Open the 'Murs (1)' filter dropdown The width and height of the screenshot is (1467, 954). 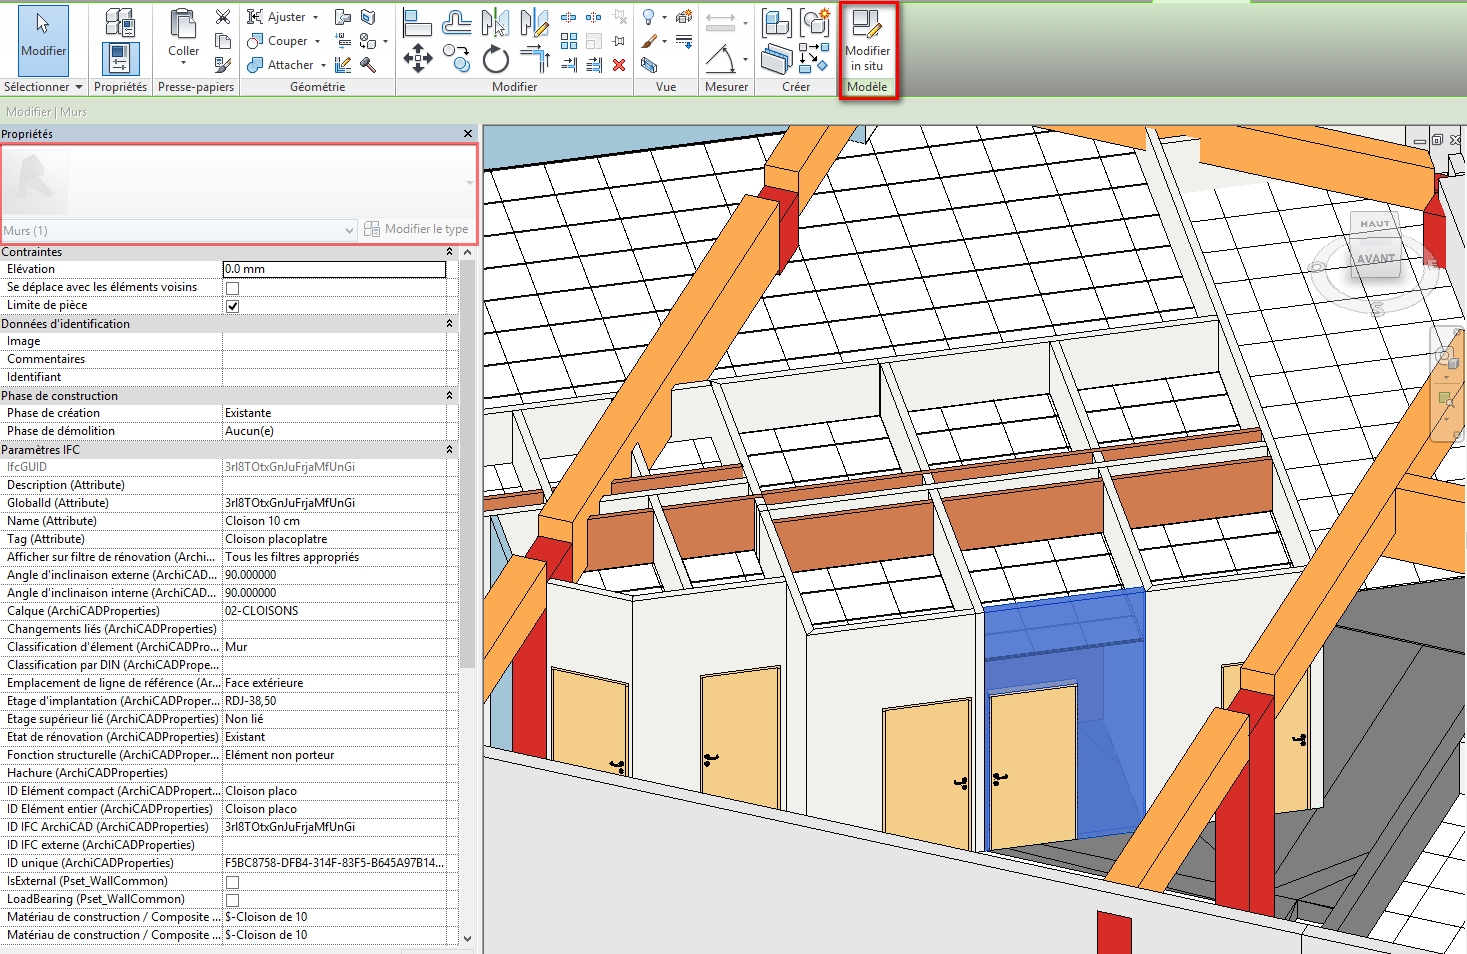coord(349,231)
